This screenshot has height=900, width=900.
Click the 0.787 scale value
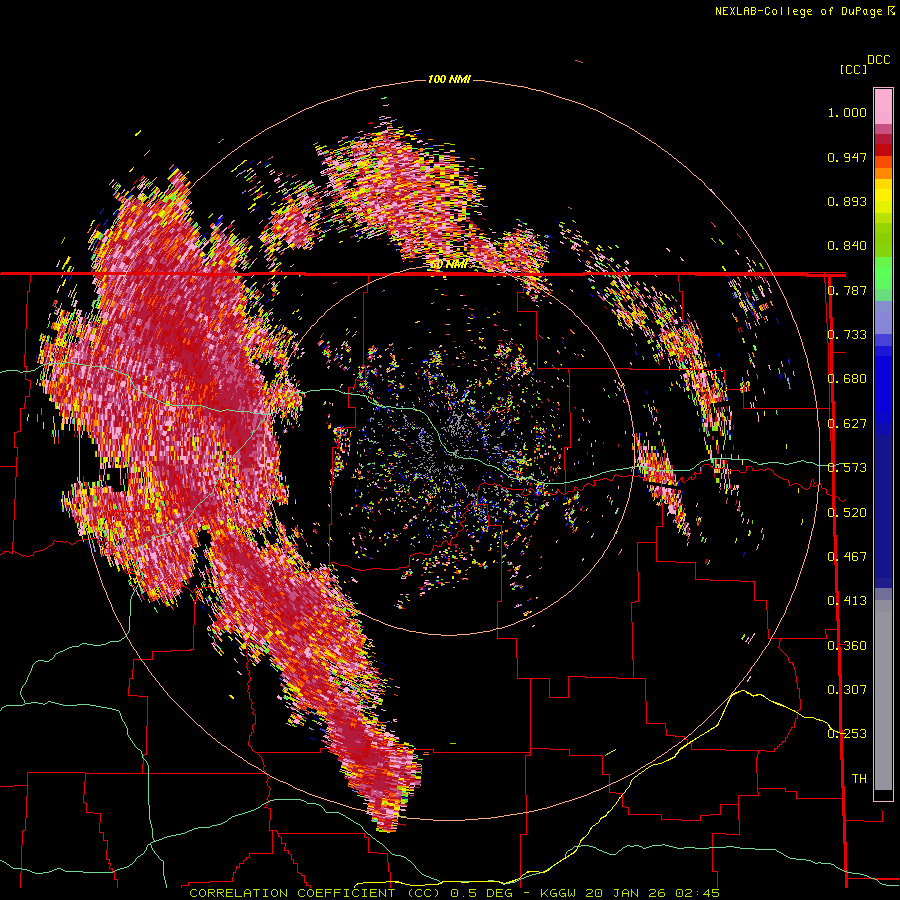point(847,290)
